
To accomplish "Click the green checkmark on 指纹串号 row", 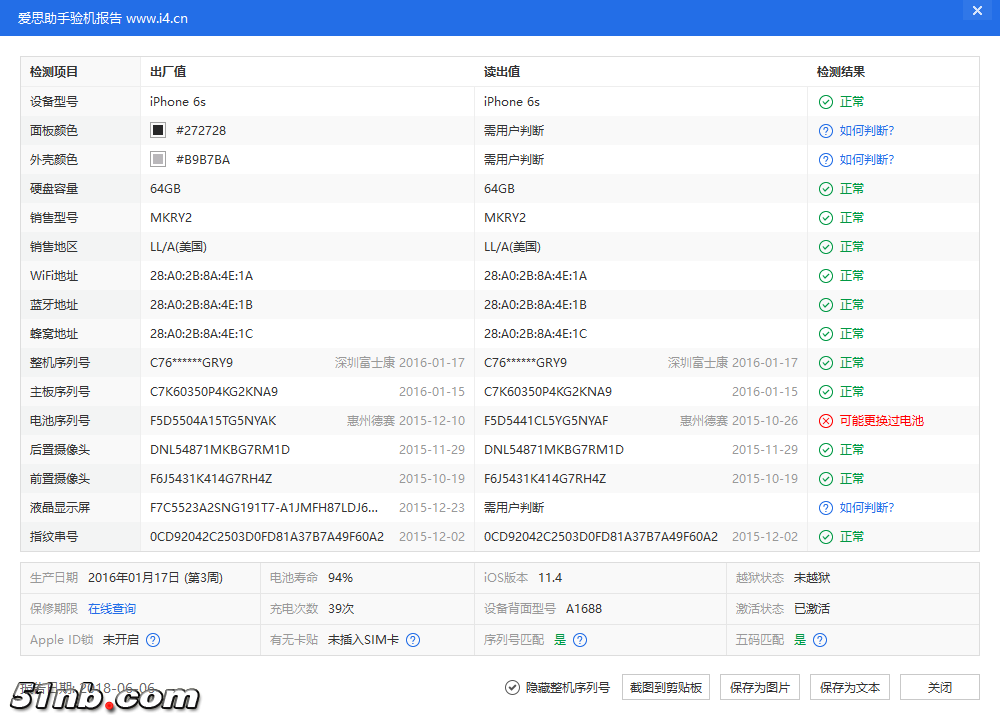I will point(825,536).
